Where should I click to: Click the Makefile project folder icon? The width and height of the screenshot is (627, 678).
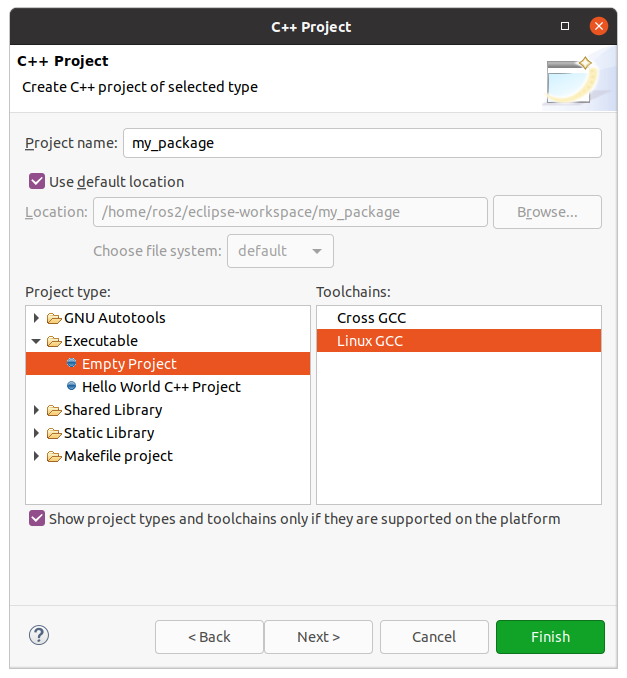[54, 456]
